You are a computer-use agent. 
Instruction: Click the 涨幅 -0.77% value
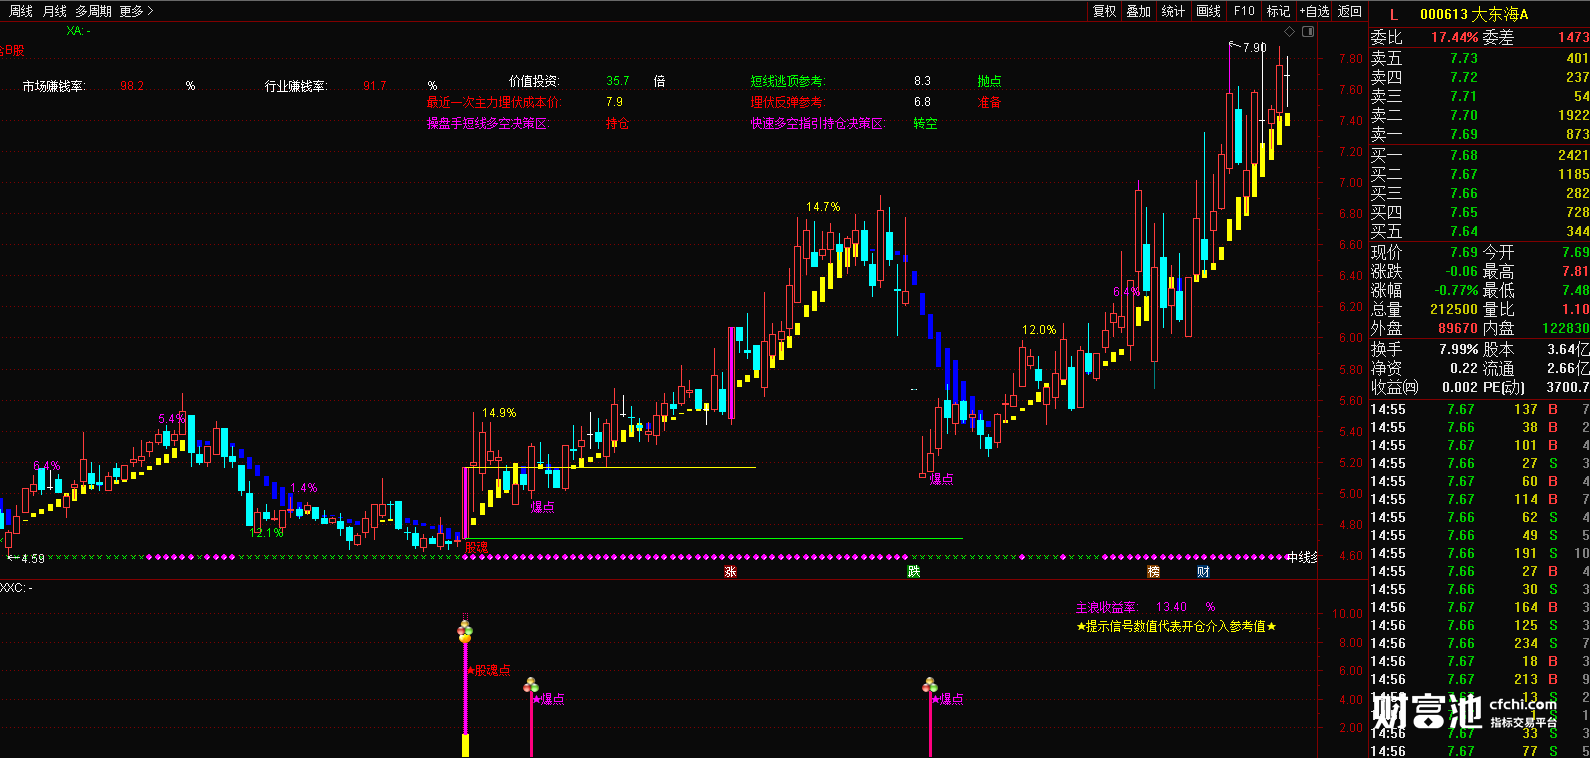(1457, 290)
